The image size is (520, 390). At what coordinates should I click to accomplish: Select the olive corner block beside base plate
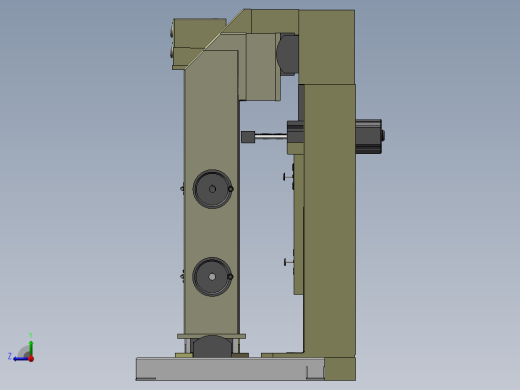(340, 369)
